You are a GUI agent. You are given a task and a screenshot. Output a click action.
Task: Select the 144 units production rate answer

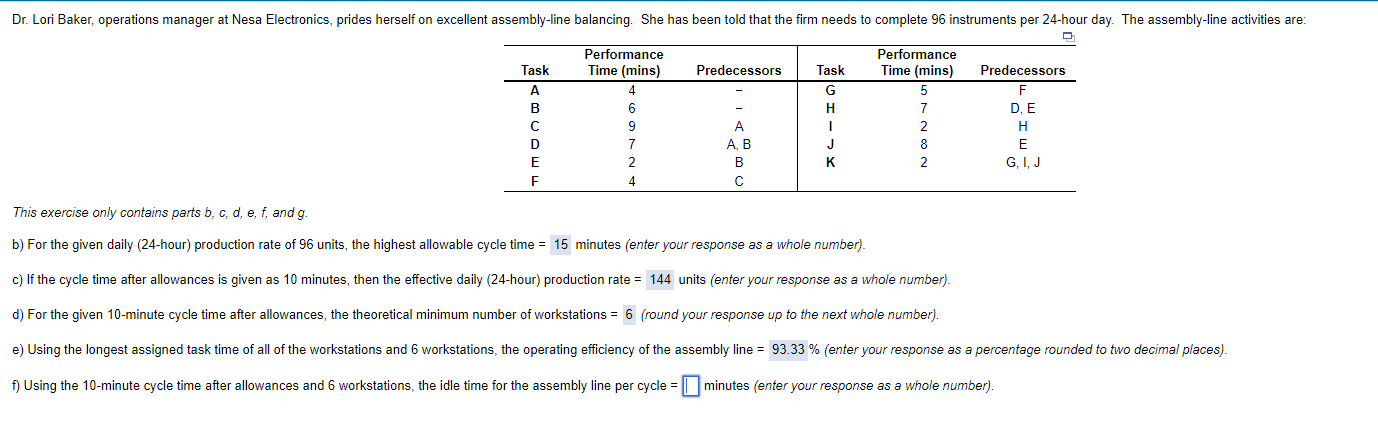659,280
